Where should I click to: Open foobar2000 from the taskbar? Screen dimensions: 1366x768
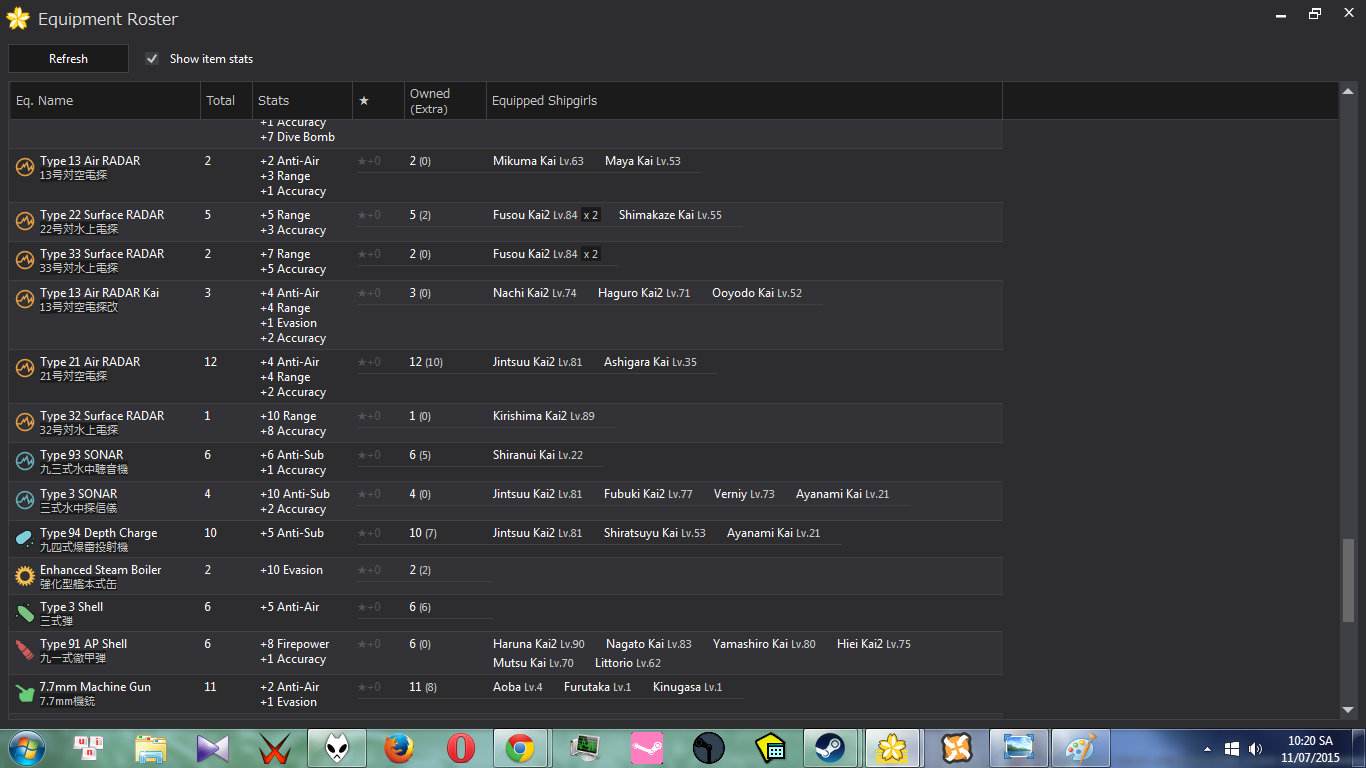click(x=337, y=747)
